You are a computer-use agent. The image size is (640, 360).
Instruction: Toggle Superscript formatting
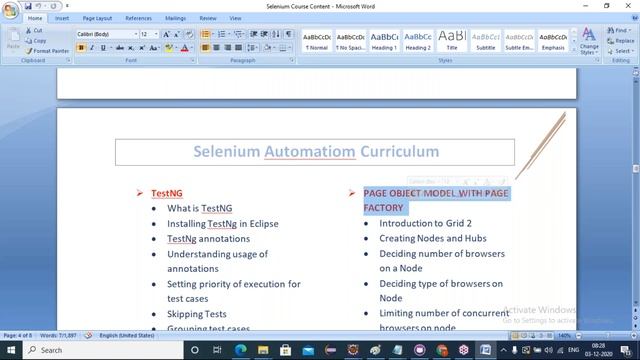pos(142,48)
